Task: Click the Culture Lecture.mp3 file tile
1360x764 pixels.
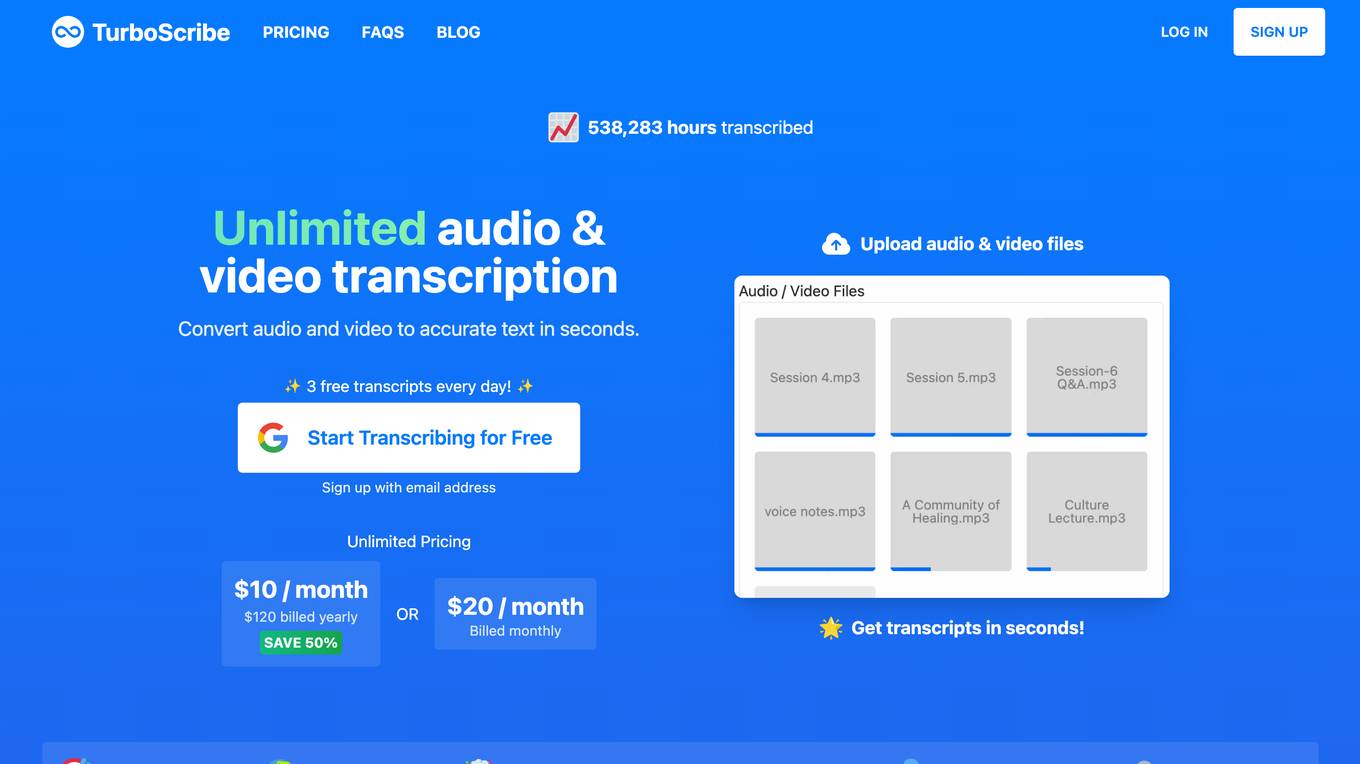Action: click(1087, 511)
